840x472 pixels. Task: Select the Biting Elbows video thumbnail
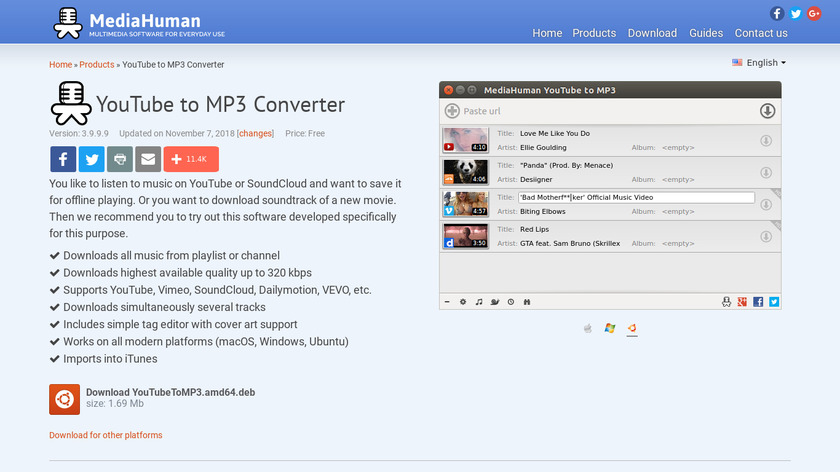point(466,204)
